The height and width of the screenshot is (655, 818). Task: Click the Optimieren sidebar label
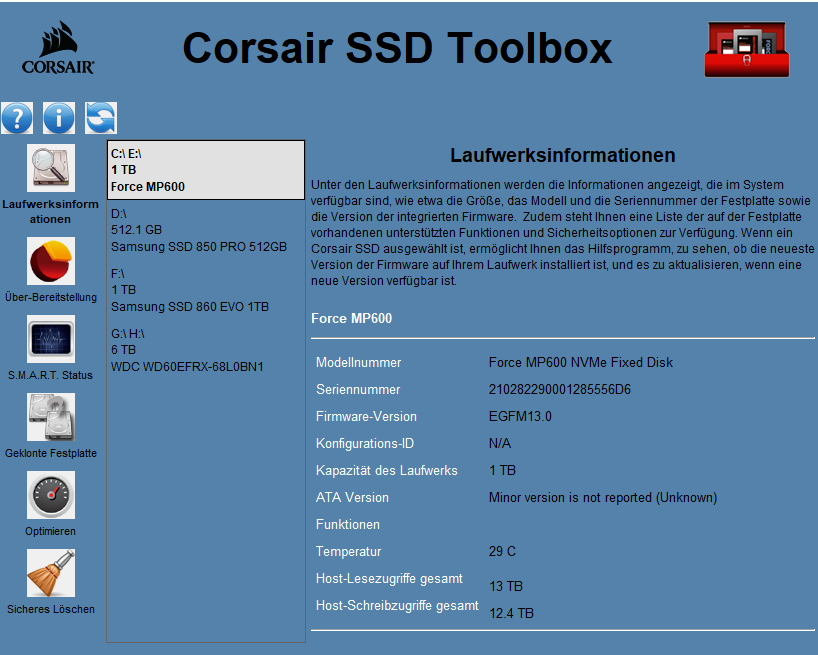[51, 531]
